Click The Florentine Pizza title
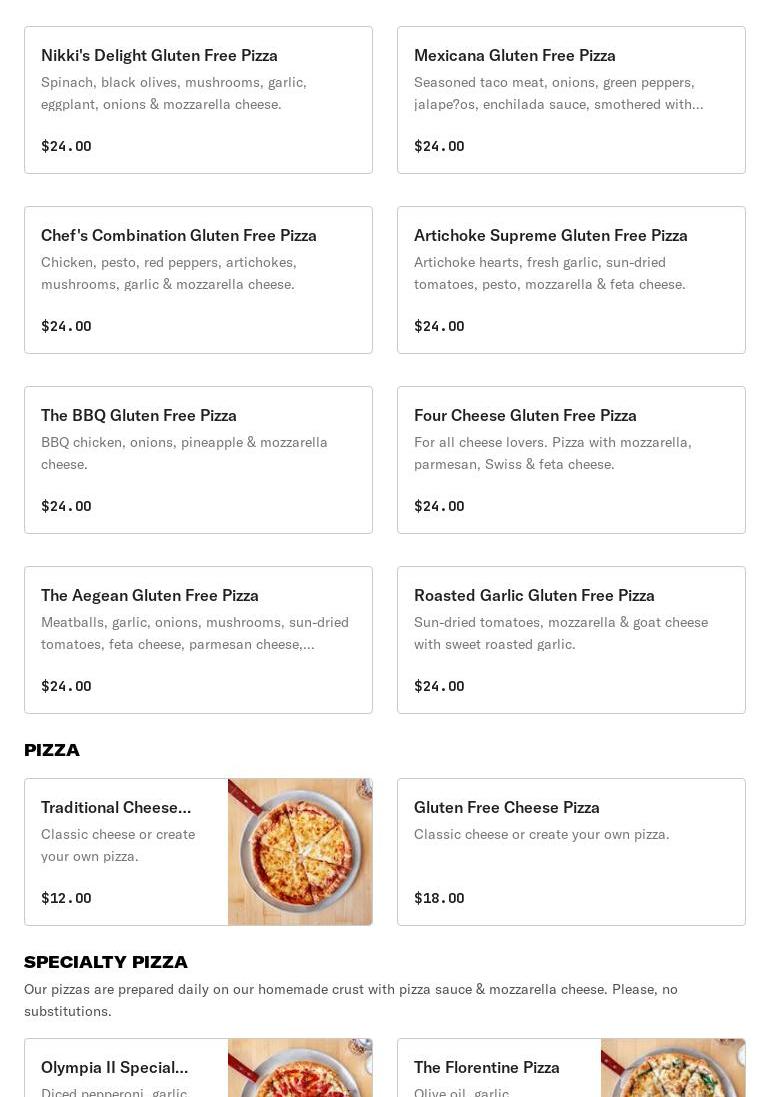Screen dimensions: 770x1097 tap(486, 1068)
